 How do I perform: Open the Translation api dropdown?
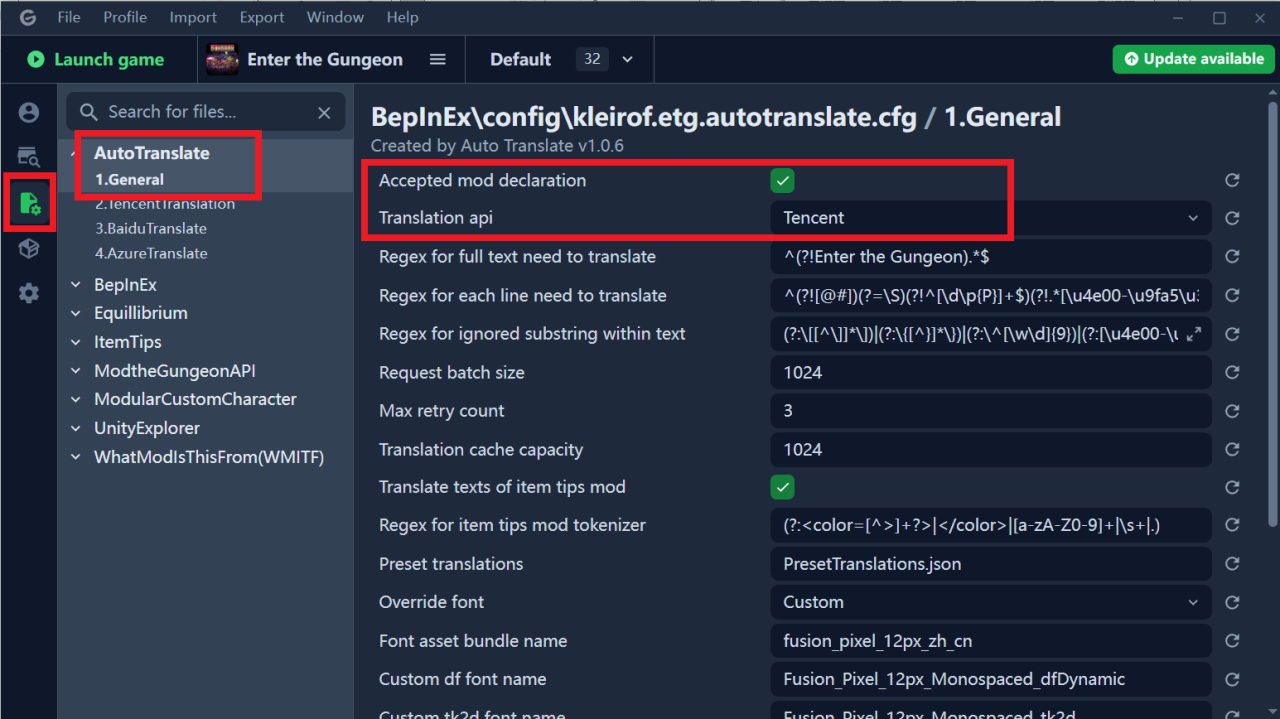(990, 218)
